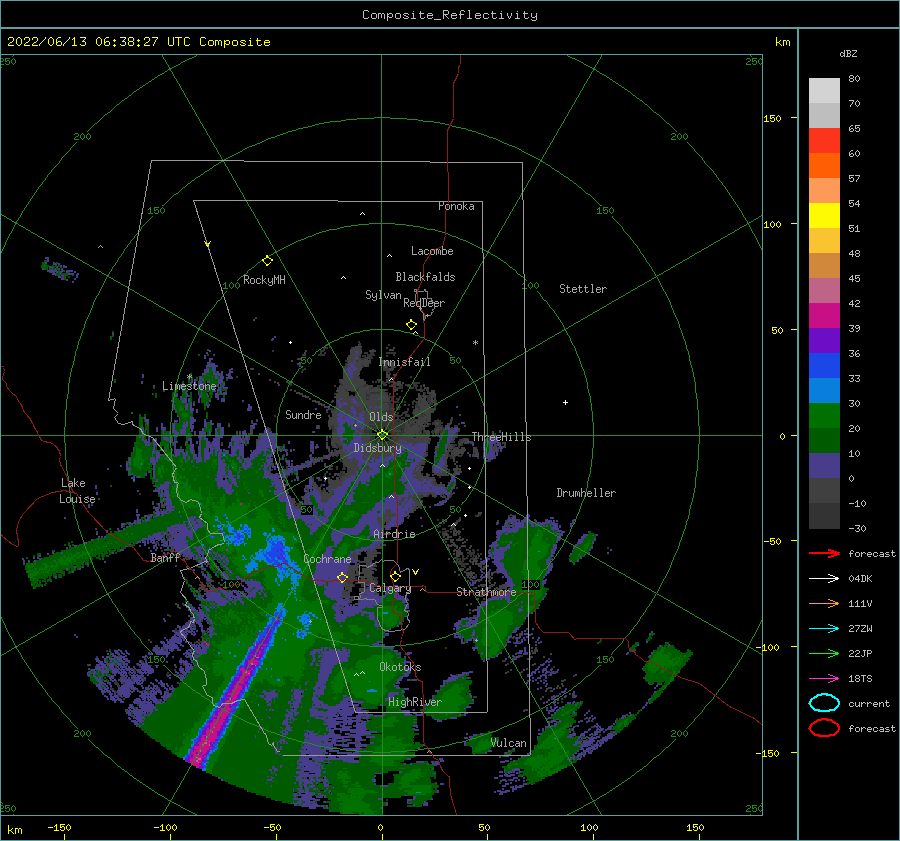The height and width of the screenshot is (841, 900).
Task: Click the RockyMH label
Action: coord(264,280)
